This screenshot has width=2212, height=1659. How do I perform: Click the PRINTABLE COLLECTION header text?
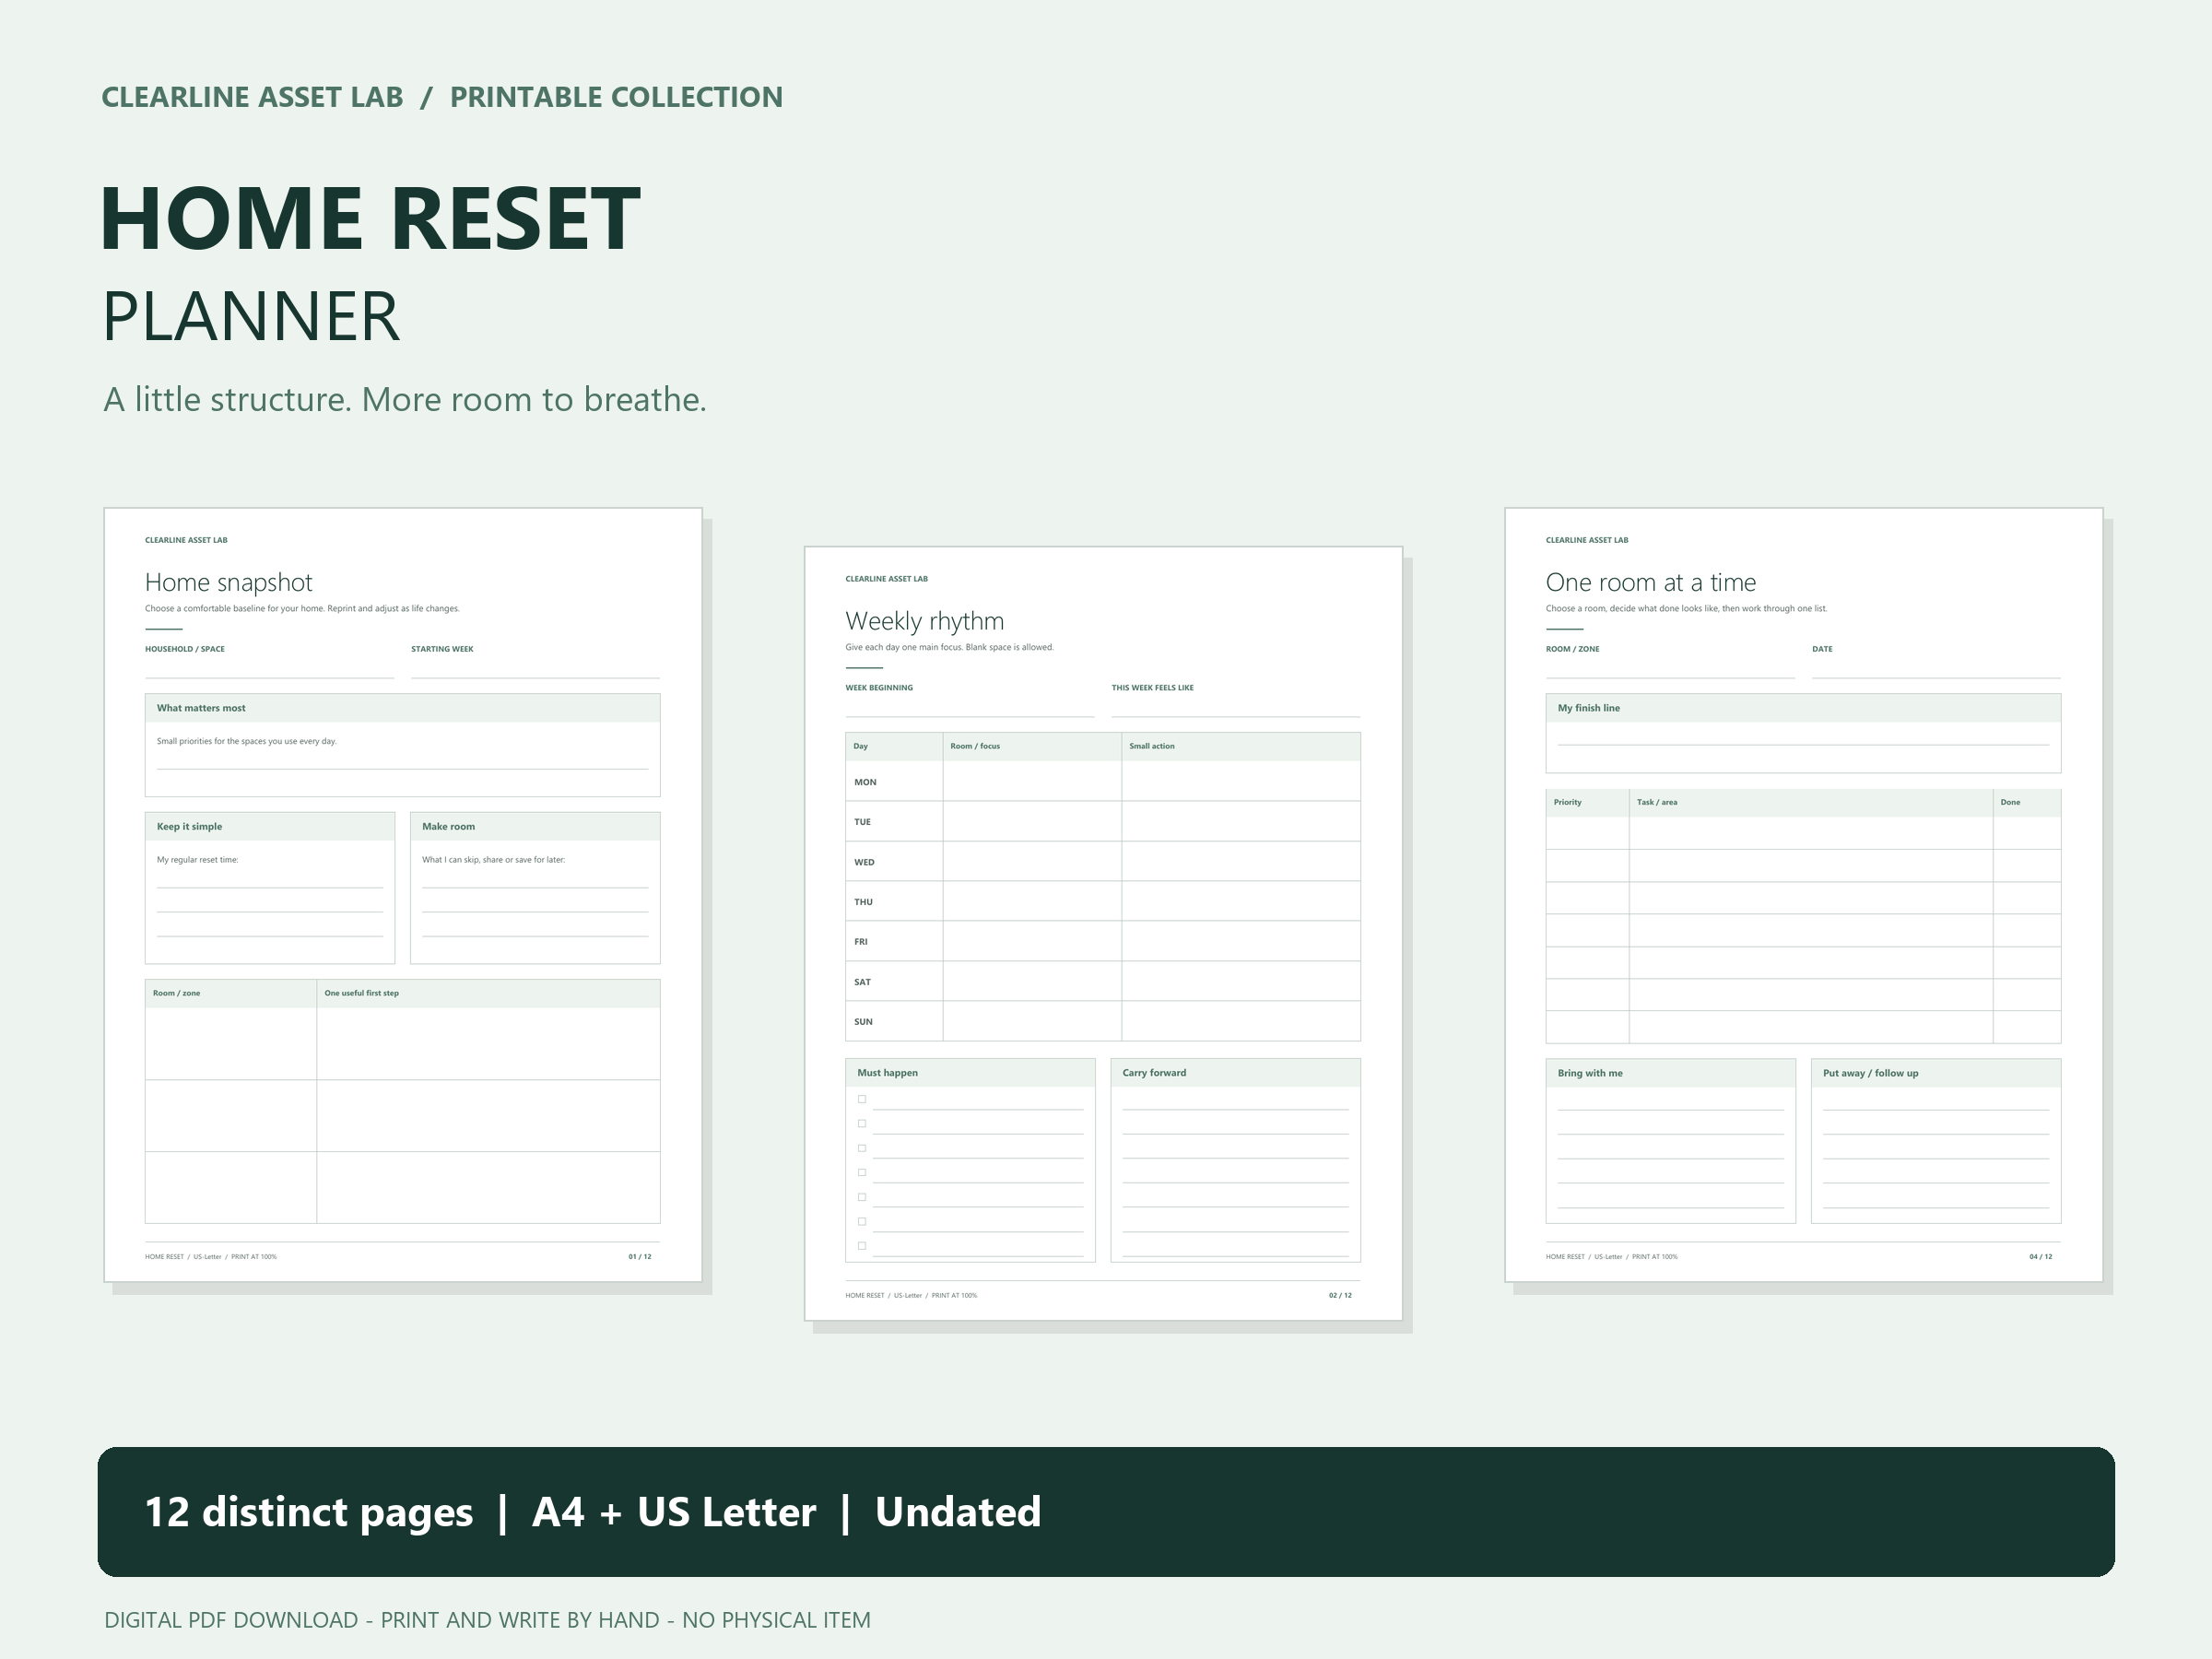[x=616, y=97]
